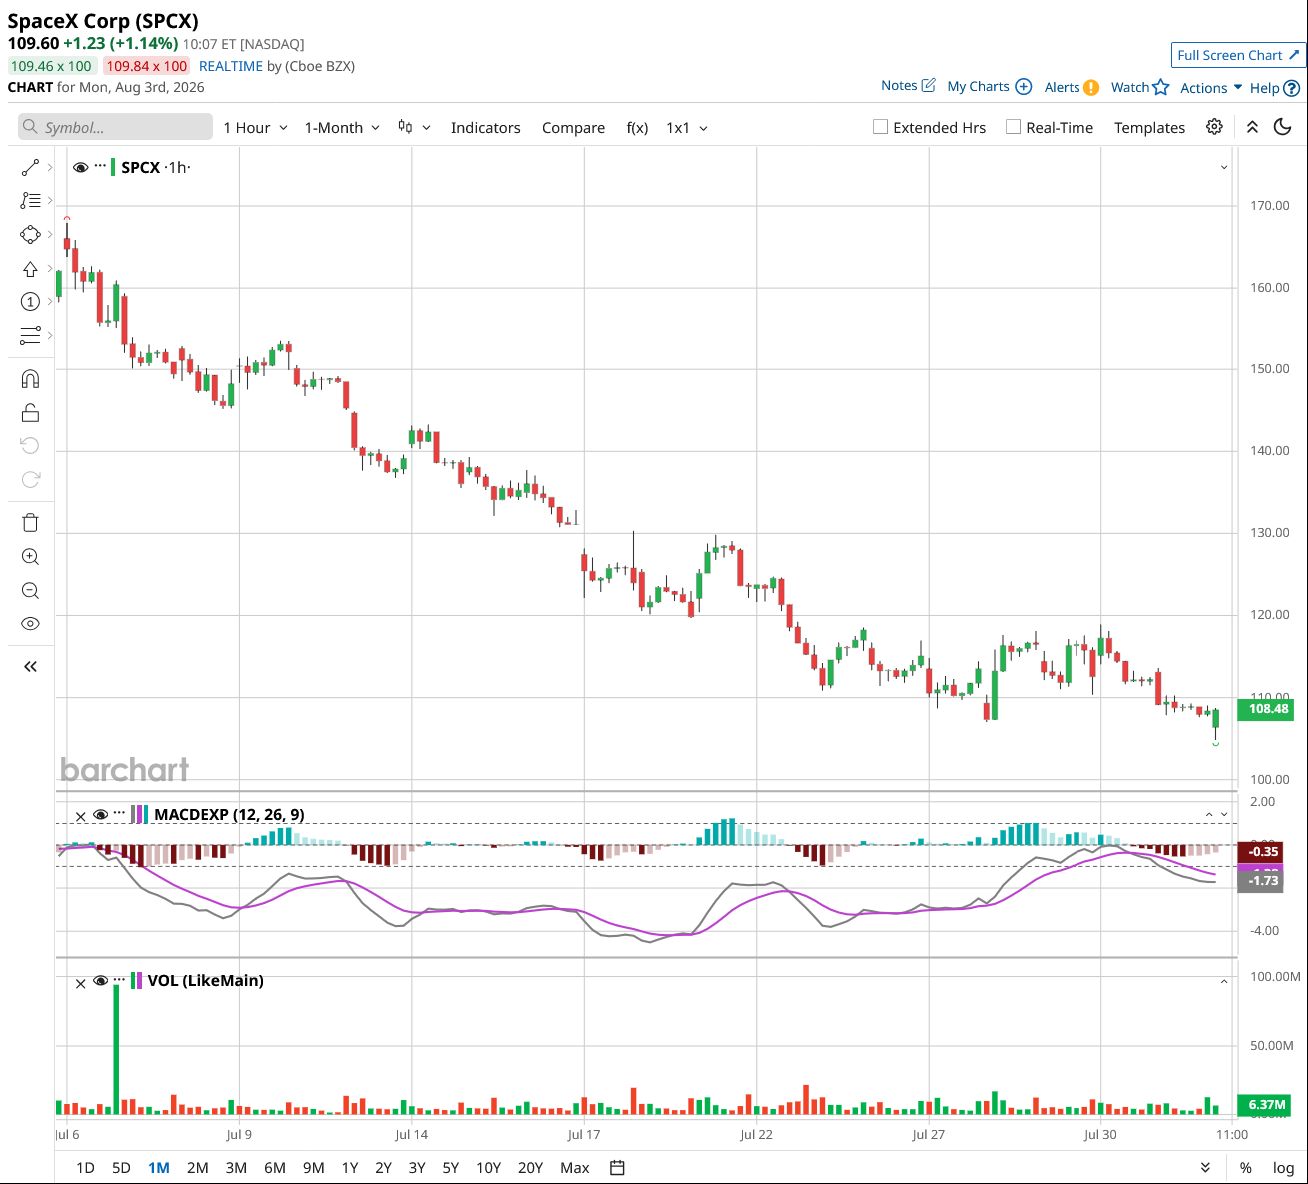This screenshot has width=1308, height=1184.
Task: Select the 1D range
Action: coord(85,1168)
